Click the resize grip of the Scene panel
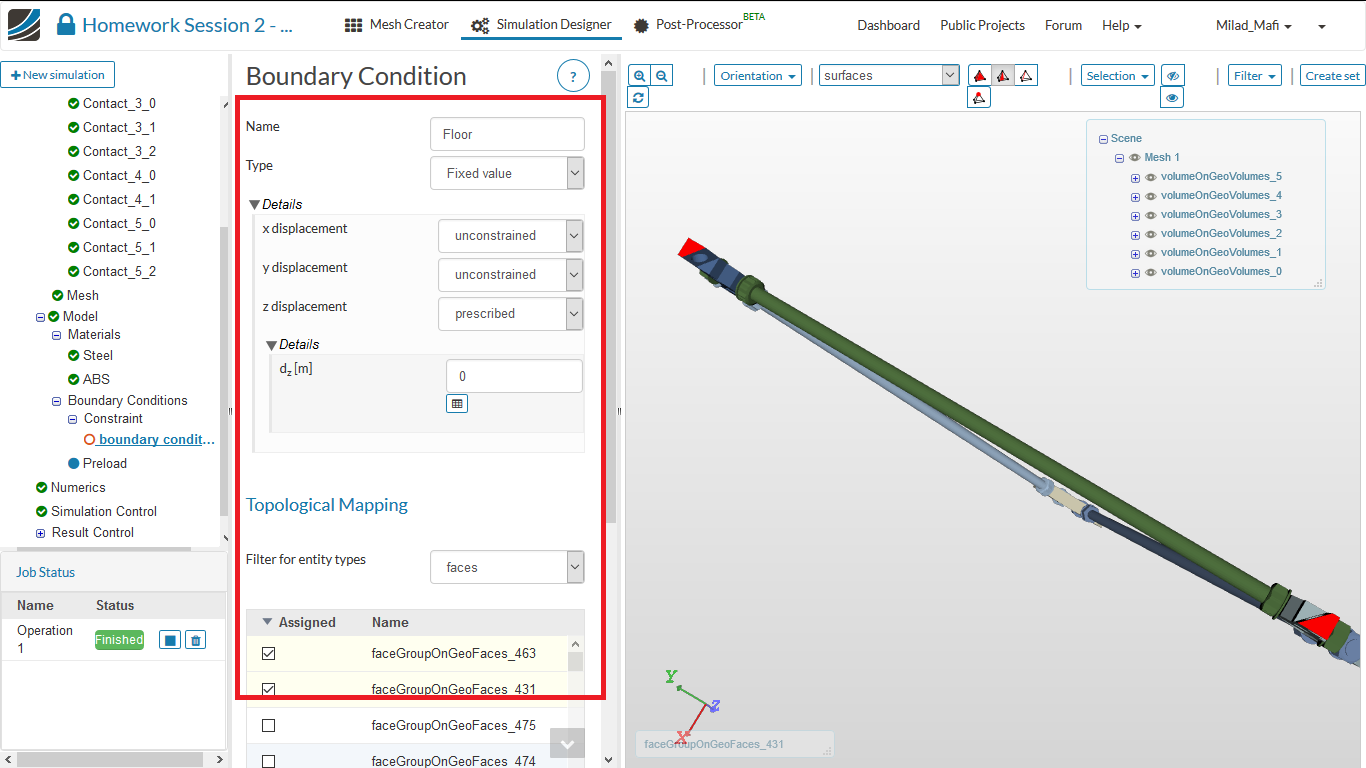The image size is (1366, 768). click(1319, 283)
